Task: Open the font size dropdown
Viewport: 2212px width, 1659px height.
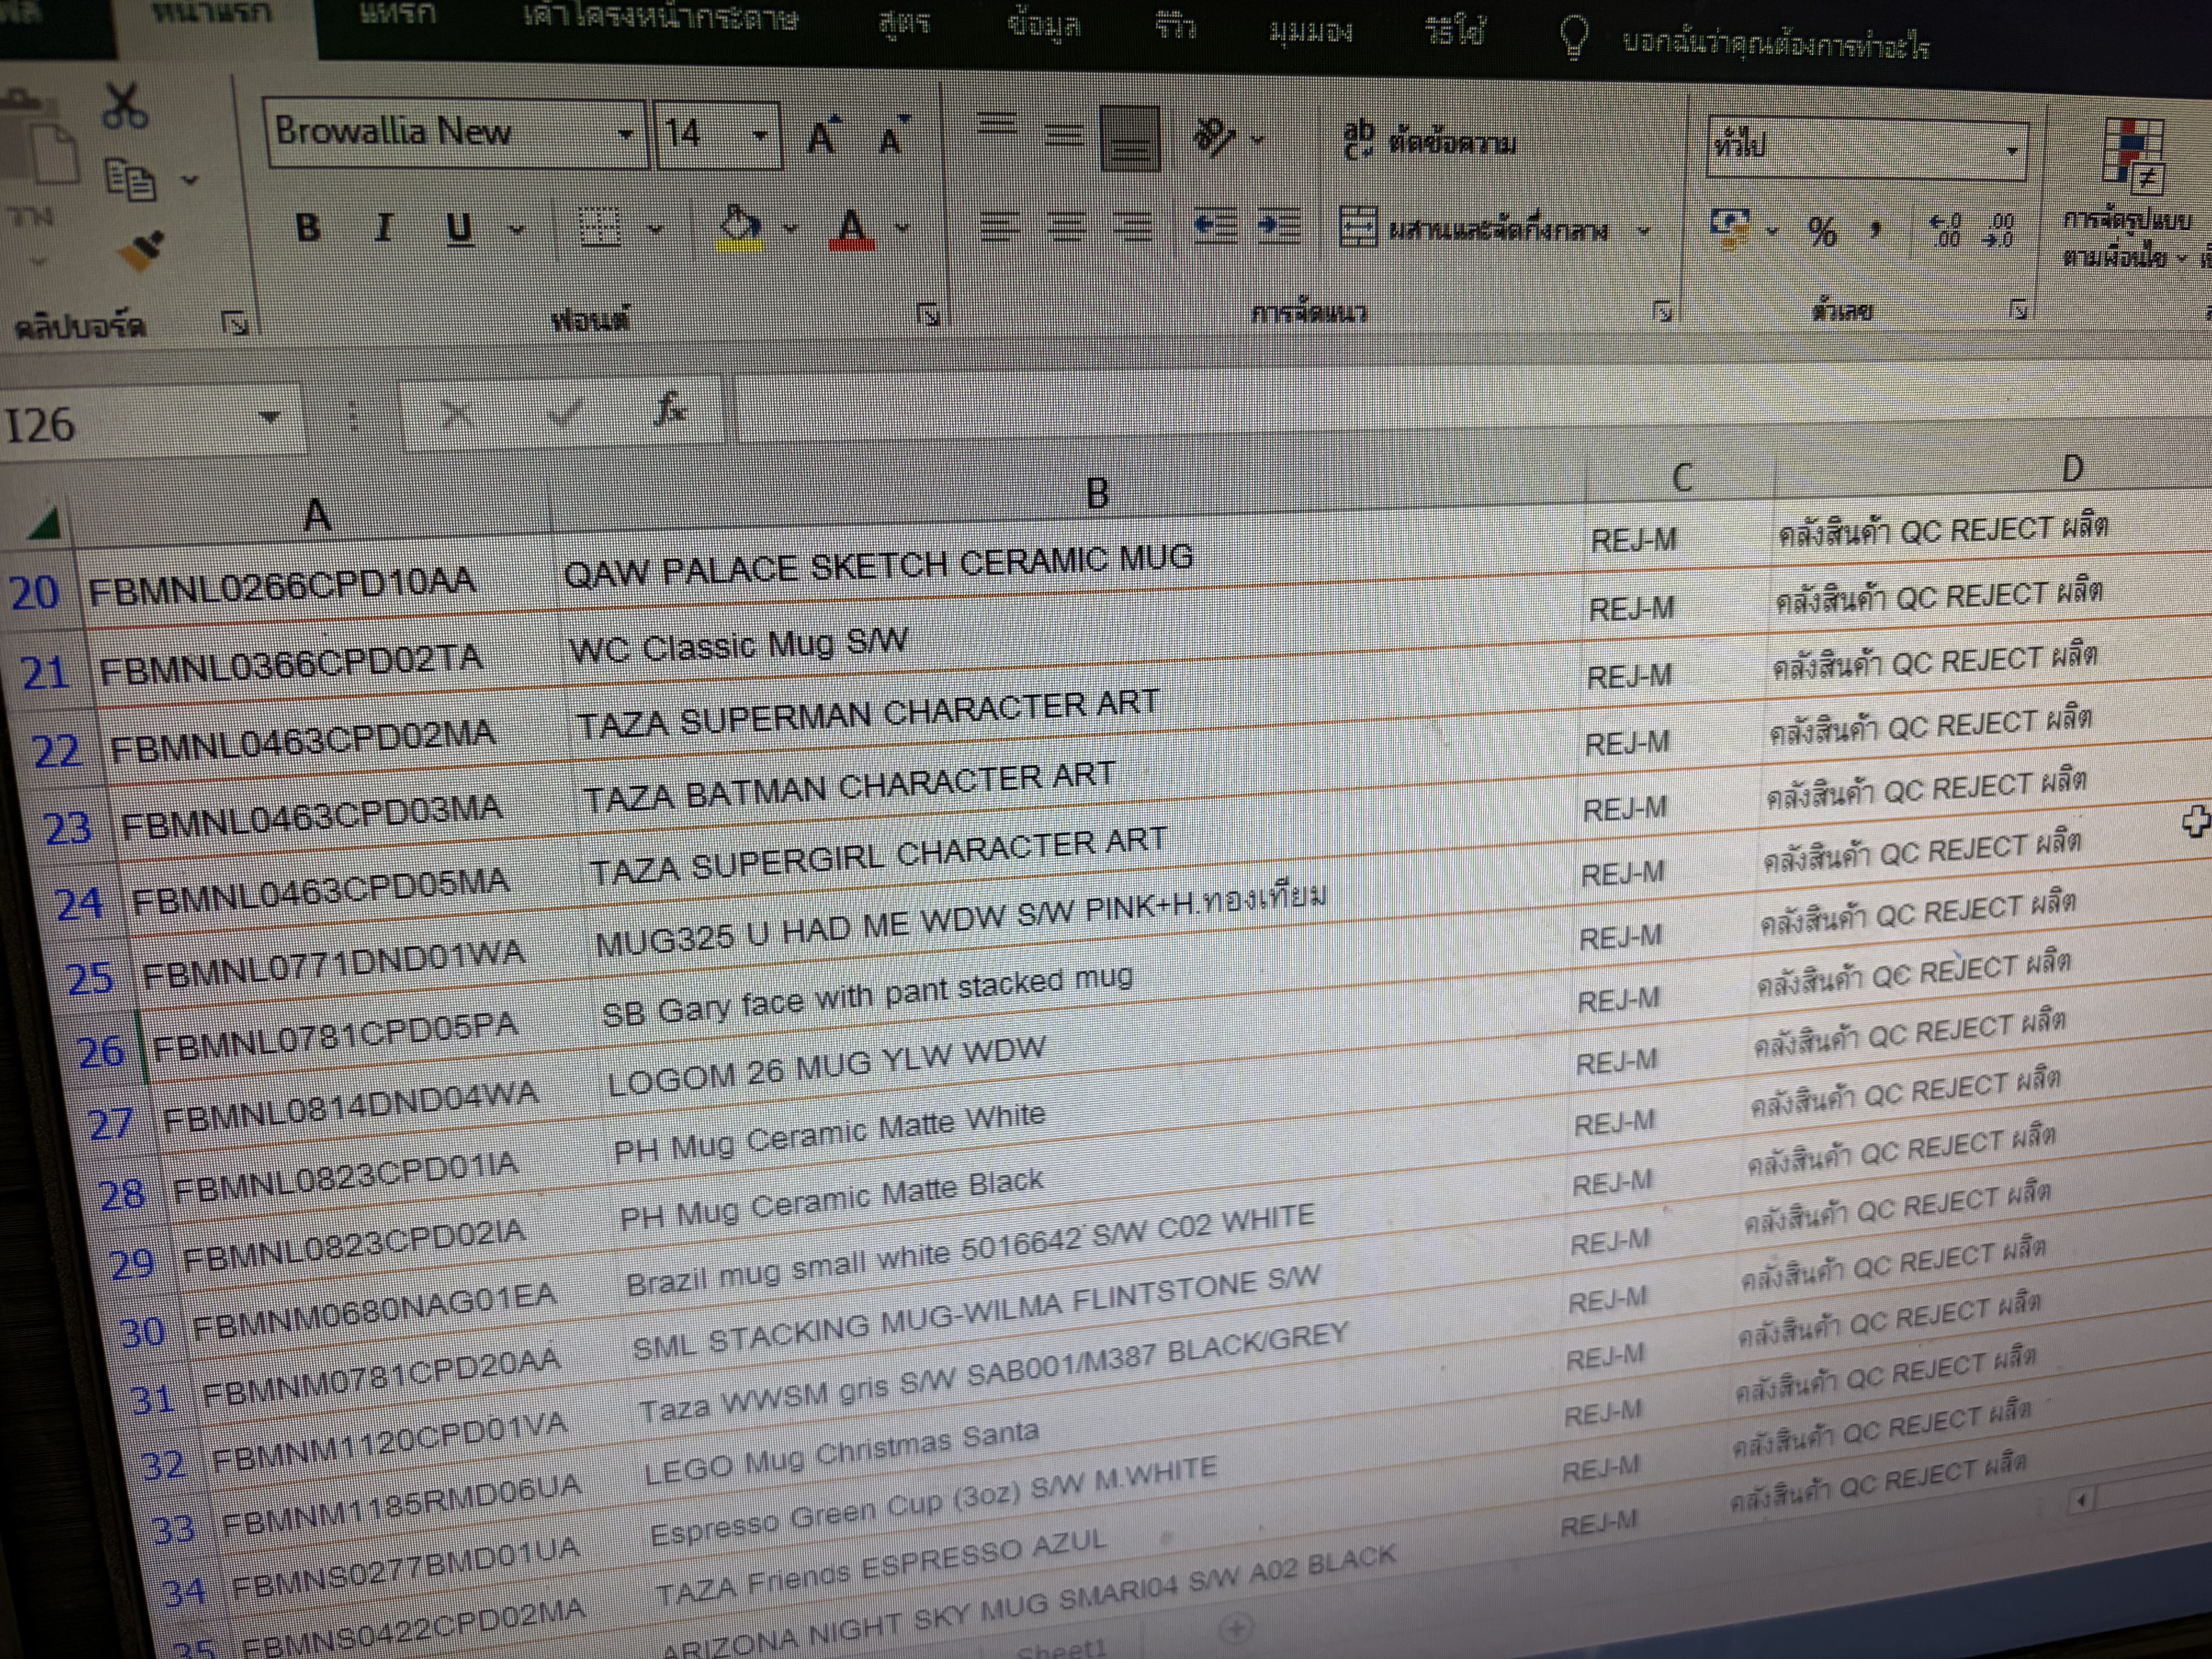Action: coord(760,135)
